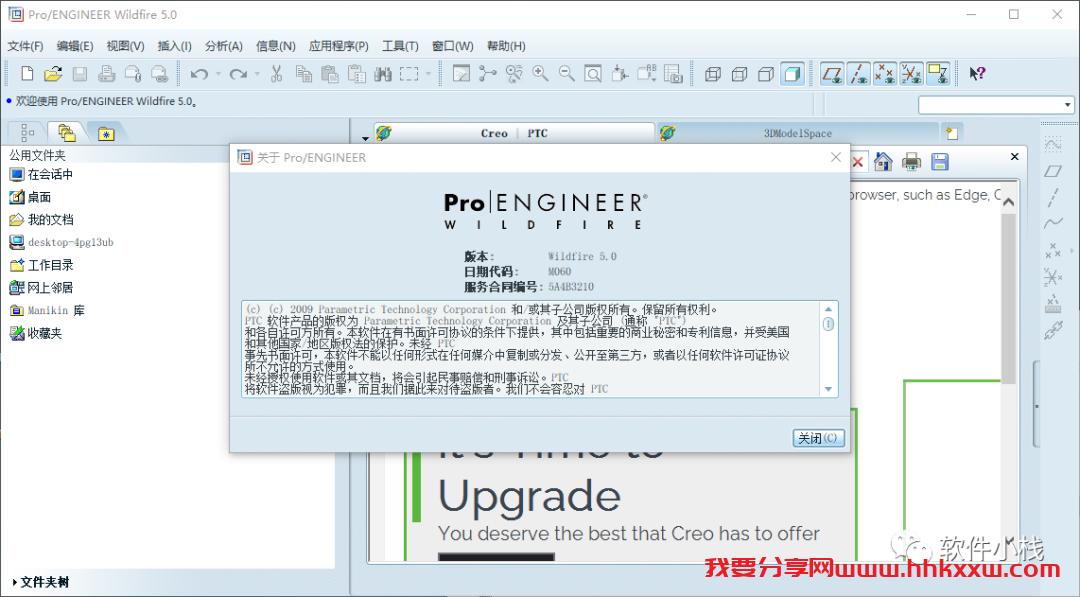Click the Undo arrow icon
The image size is (1080, 597).
tap(199, 74)
